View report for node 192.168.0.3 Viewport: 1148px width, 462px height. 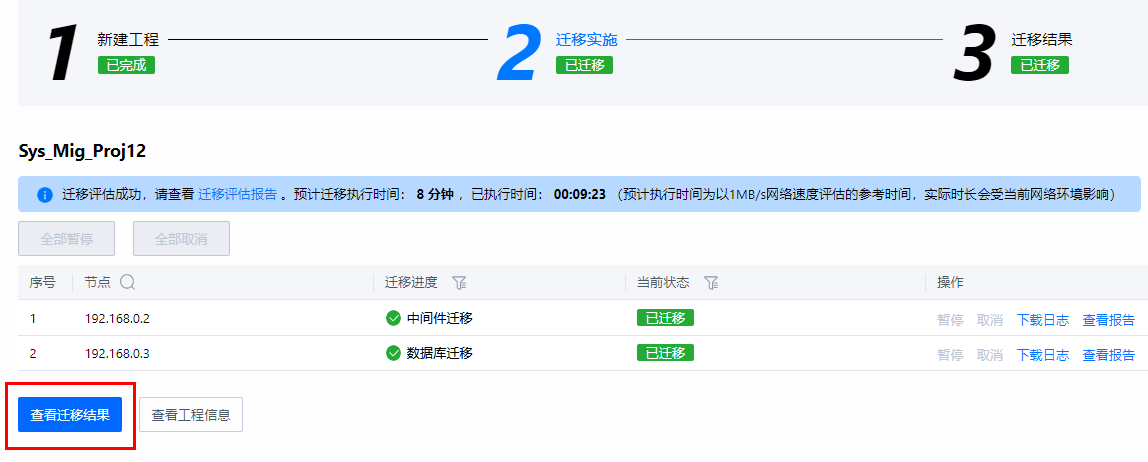[x=1108, y=354]
